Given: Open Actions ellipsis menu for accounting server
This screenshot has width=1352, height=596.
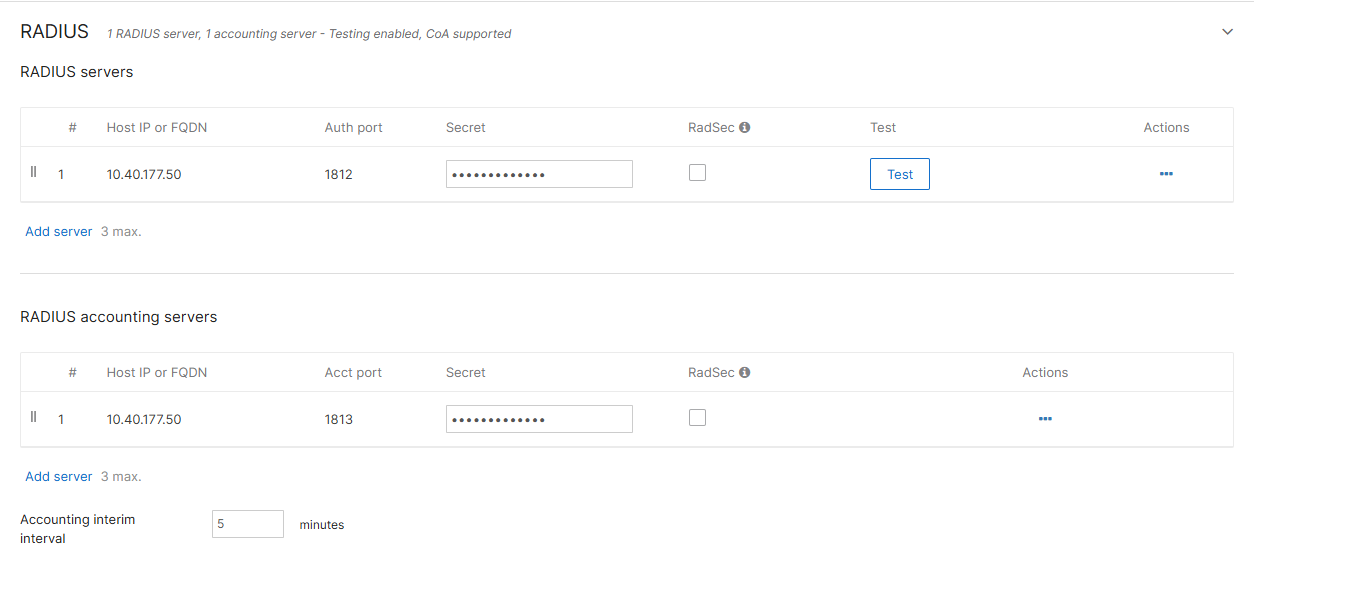Looking at the screenshot, I should coord(1045,419).
